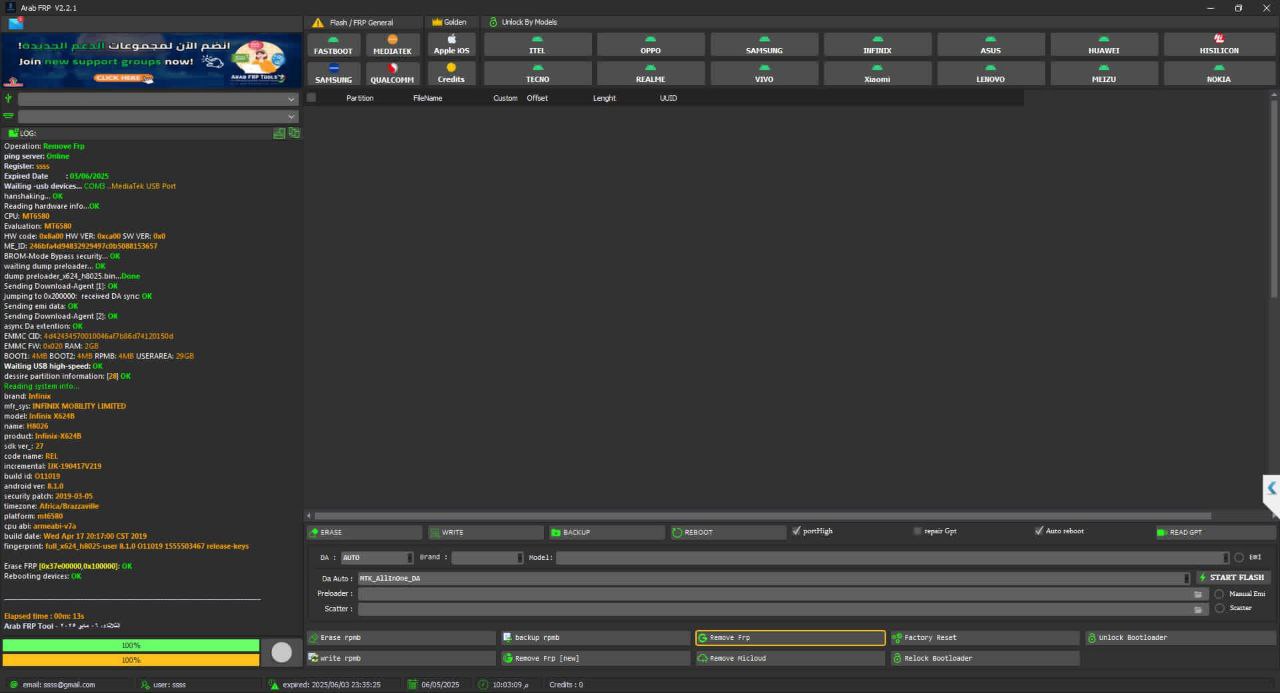Click START FLASH button
Viewport: 1280px width, 693px height.
(x=1235, y=578)
